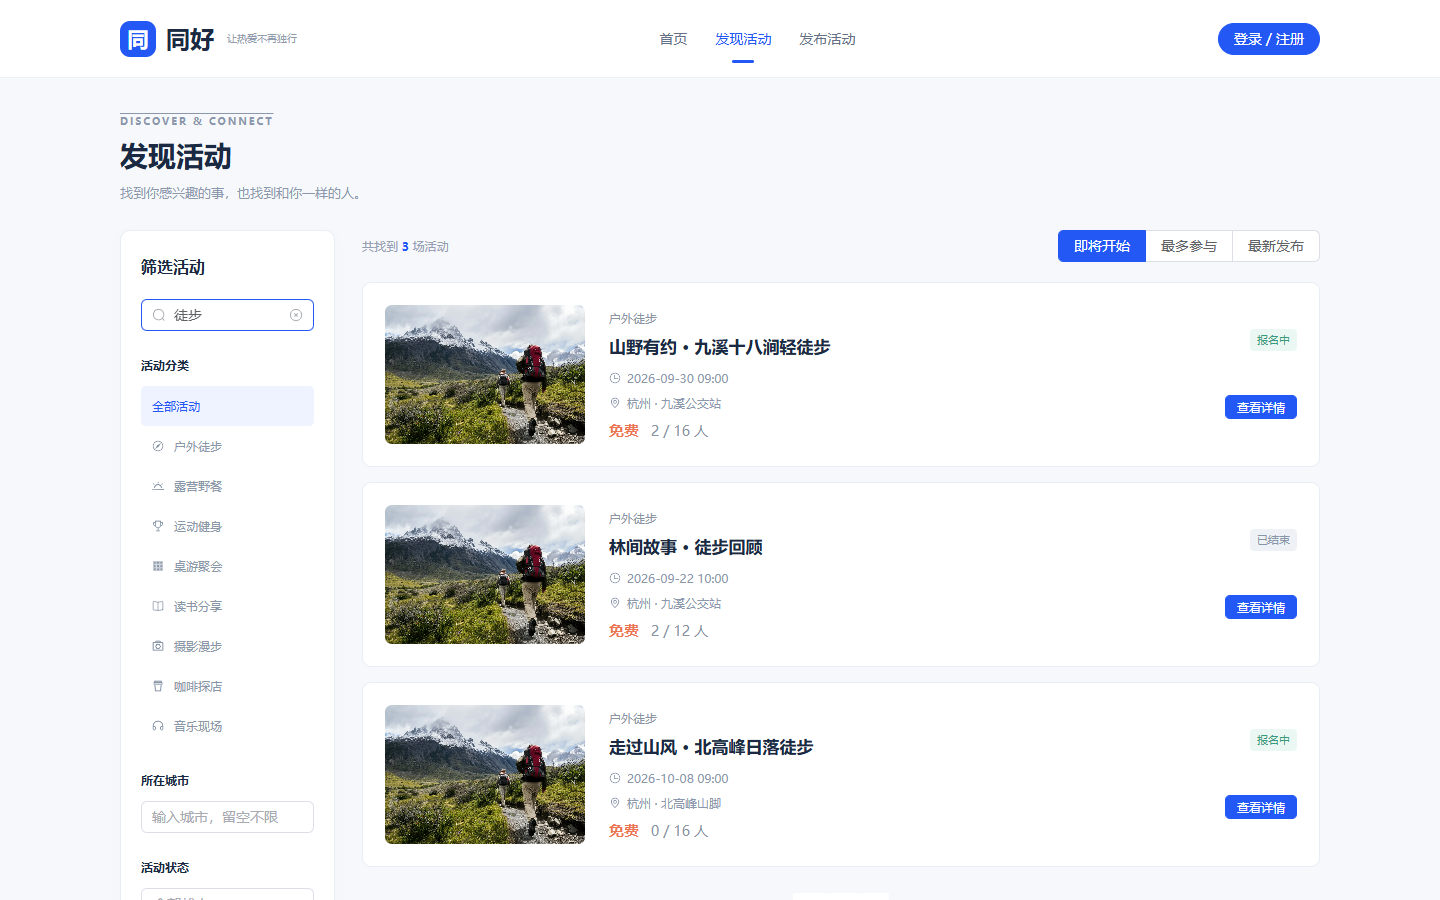Pick the 音乐现场 headphone icon
Image resolution: width=1440 pixels, height=900 pixels.
(158, 726)
